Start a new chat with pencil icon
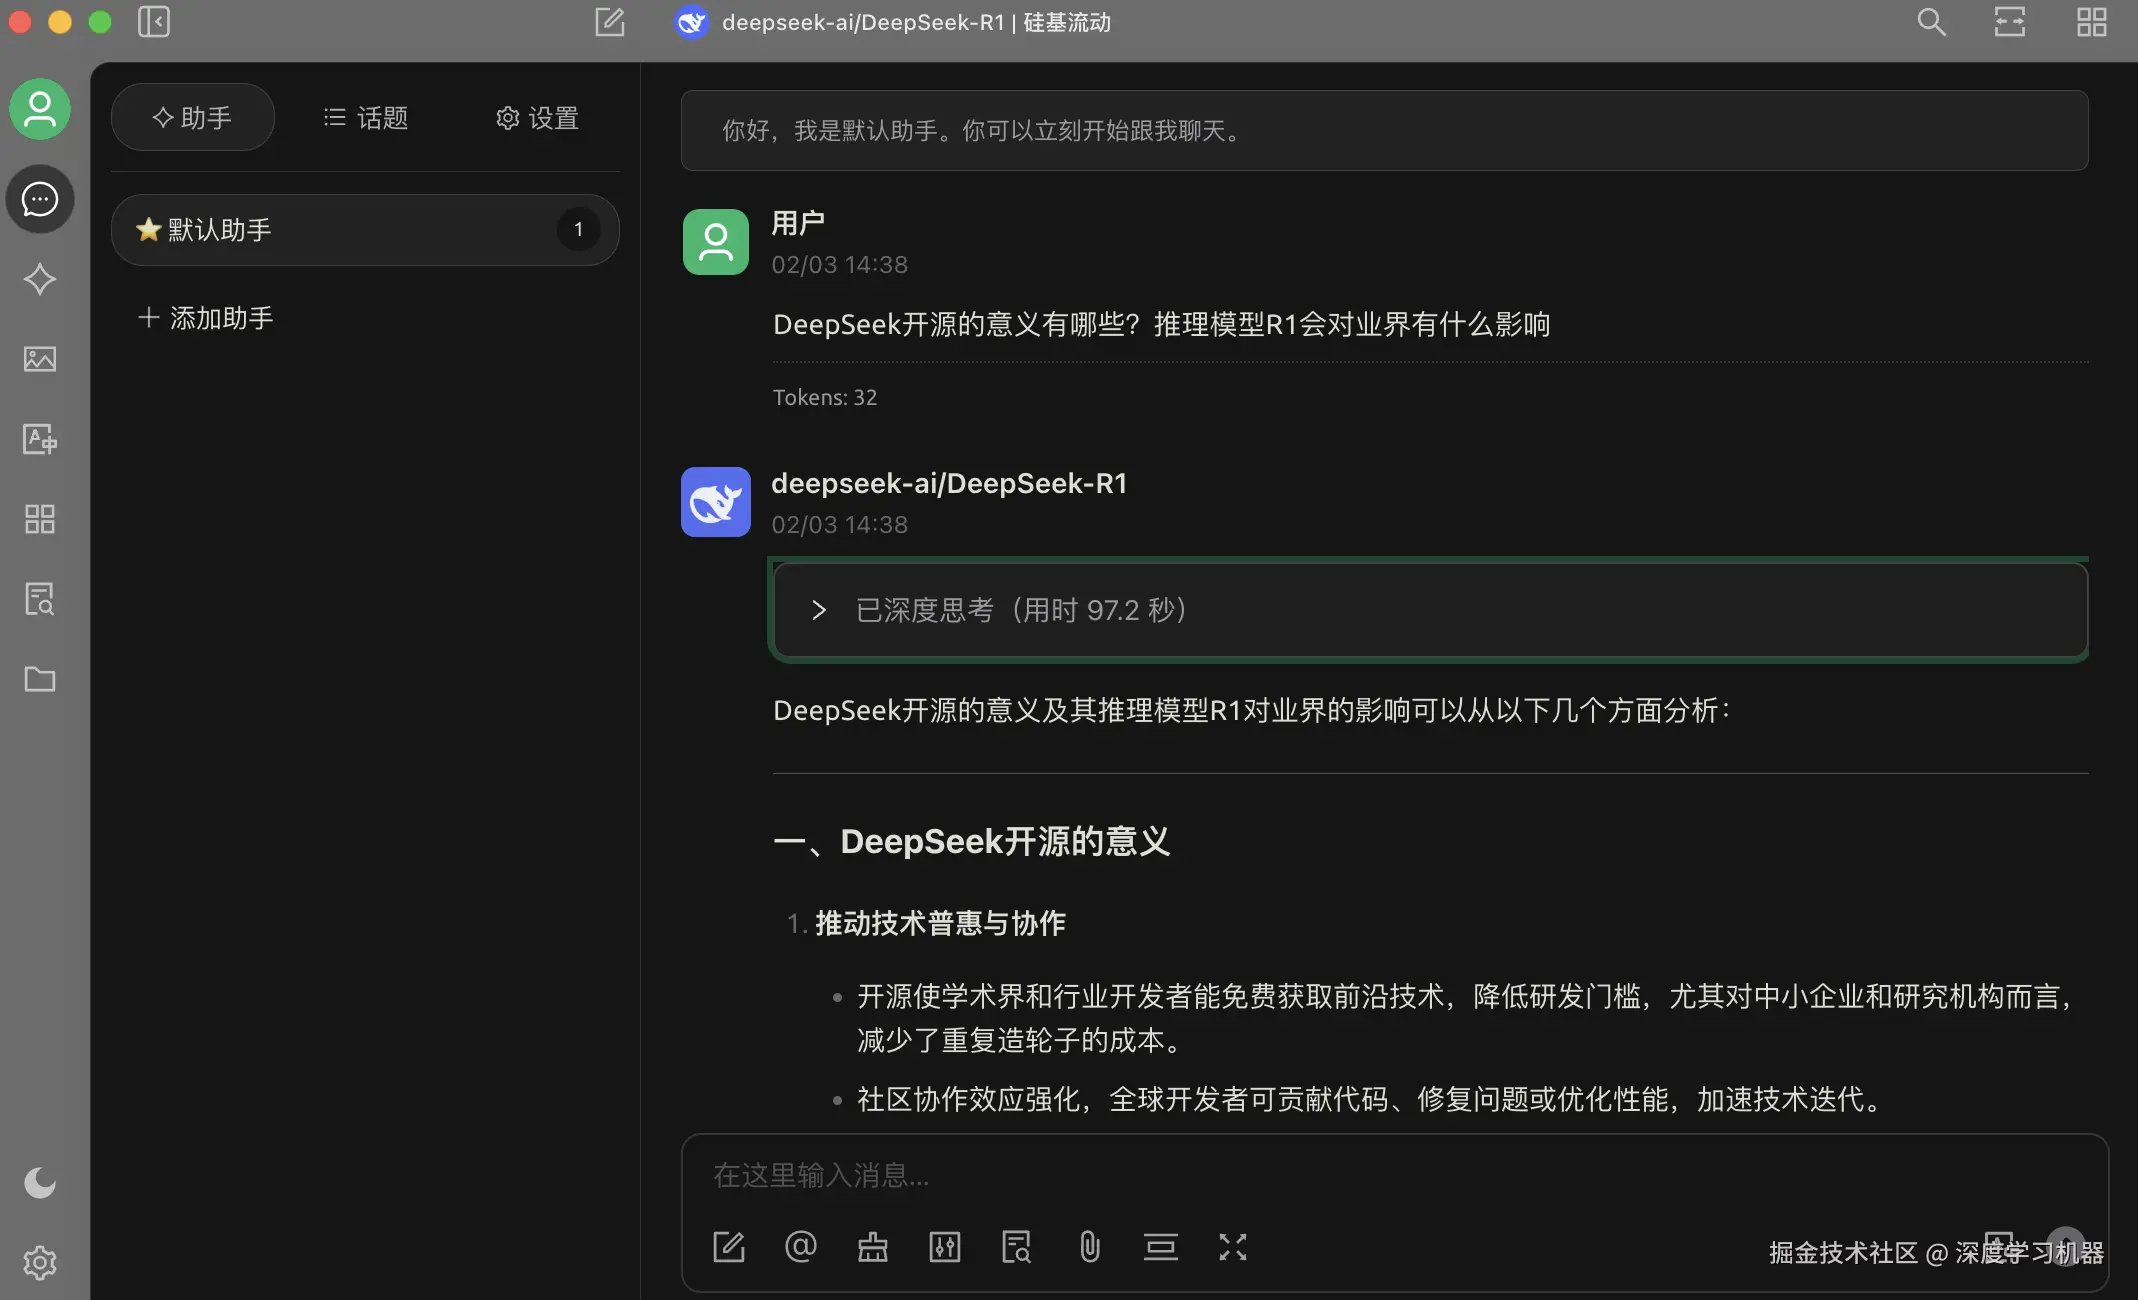This screenshot has height=1300, width=2138. tap(610, 22)
